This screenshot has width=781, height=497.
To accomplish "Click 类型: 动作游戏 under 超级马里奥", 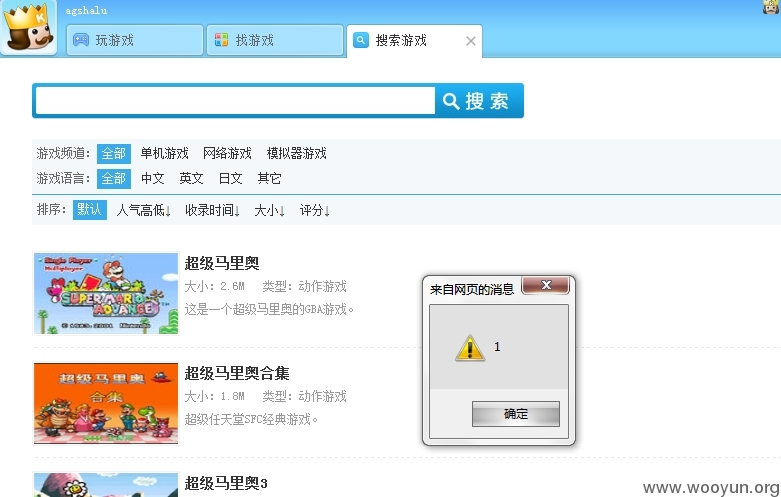I will pyautogui.click(x=304, y=286).
